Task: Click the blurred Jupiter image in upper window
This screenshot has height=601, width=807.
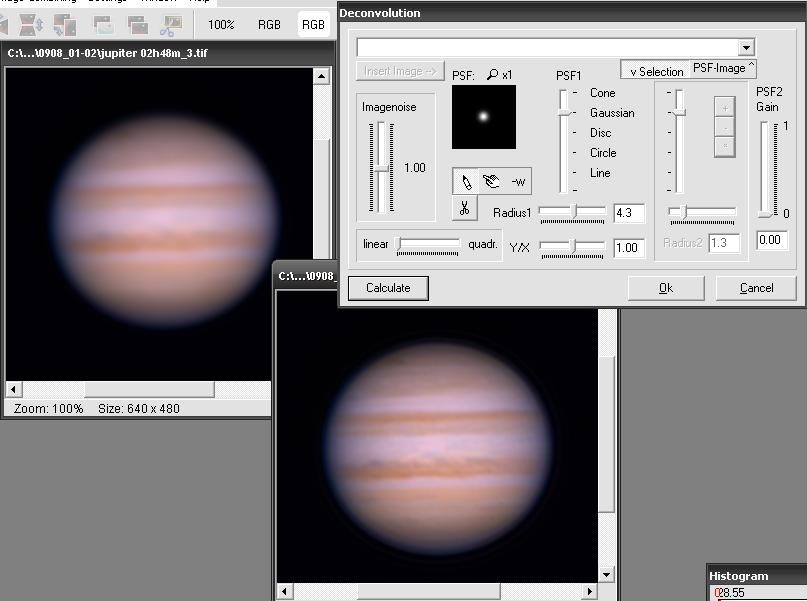Action: (165, 222)
